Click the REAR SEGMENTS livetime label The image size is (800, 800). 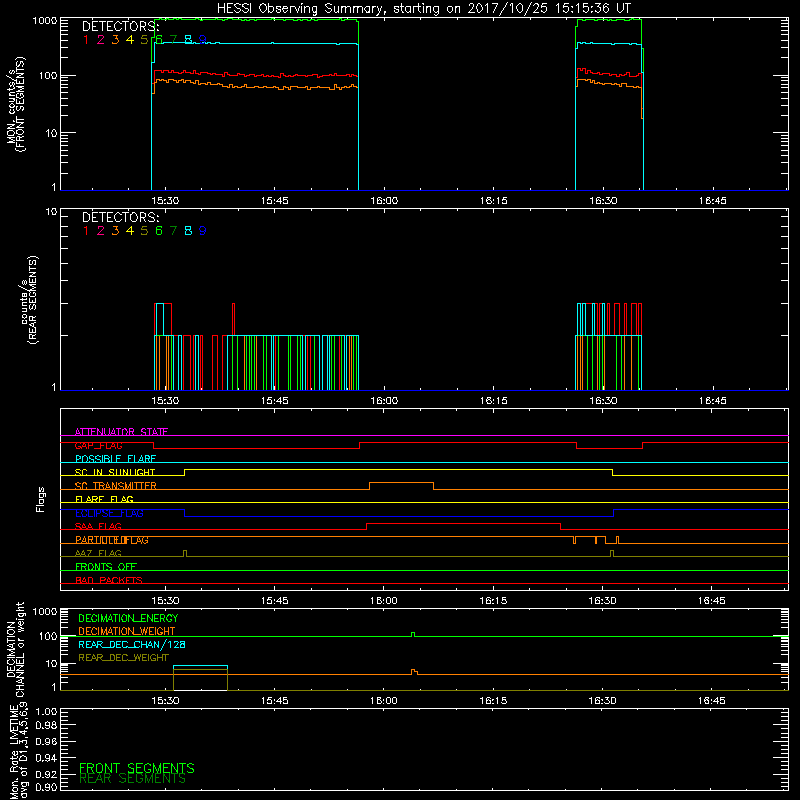[x=133, y=779]
